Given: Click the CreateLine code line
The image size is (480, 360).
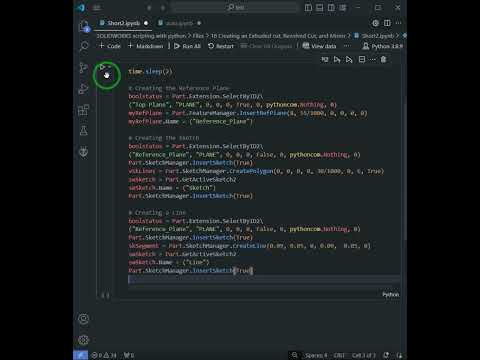Looking at the screenshot, I should [x=249, y=246].
